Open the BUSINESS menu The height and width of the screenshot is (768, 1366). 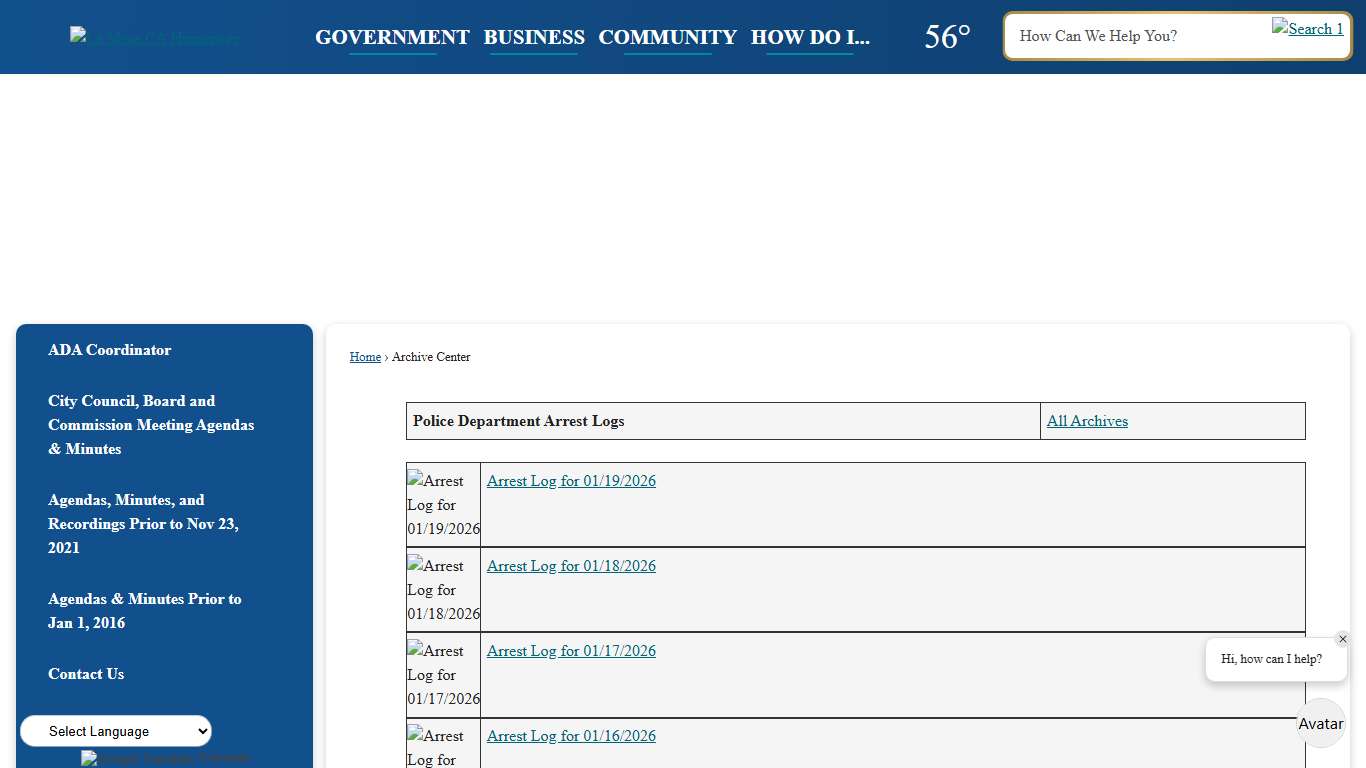pyautogui.click(x=534, y=37)
